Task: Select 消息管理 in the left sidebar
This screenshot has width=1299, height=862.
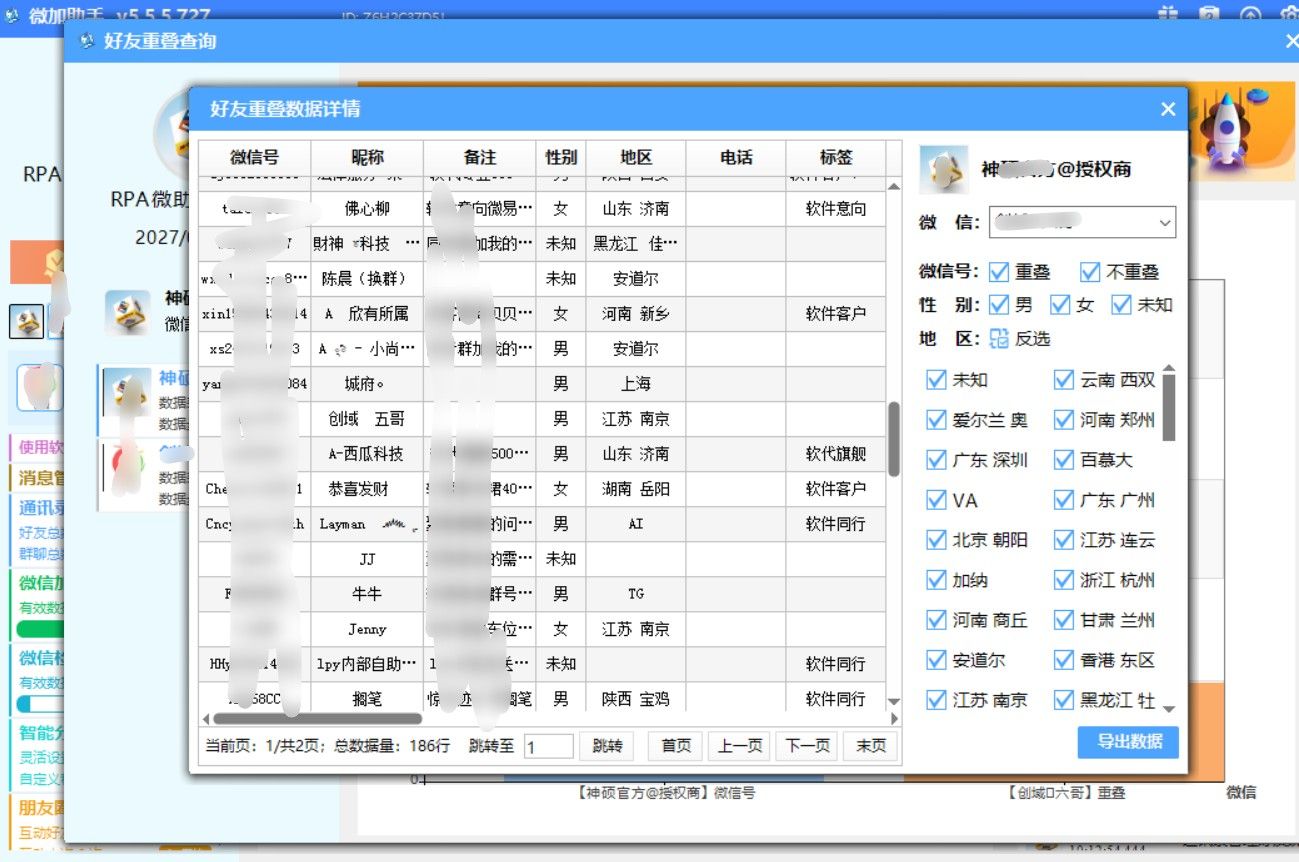Action: 36,477
